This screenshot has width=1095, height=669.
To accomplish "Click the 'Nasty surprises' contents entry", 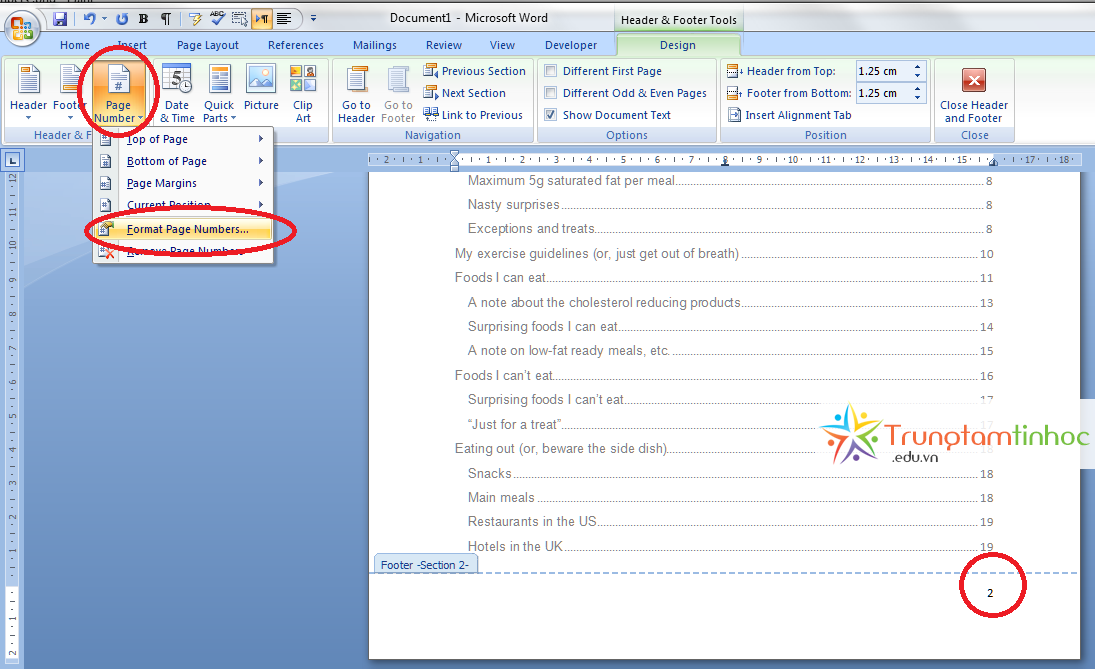I will 730,205.
